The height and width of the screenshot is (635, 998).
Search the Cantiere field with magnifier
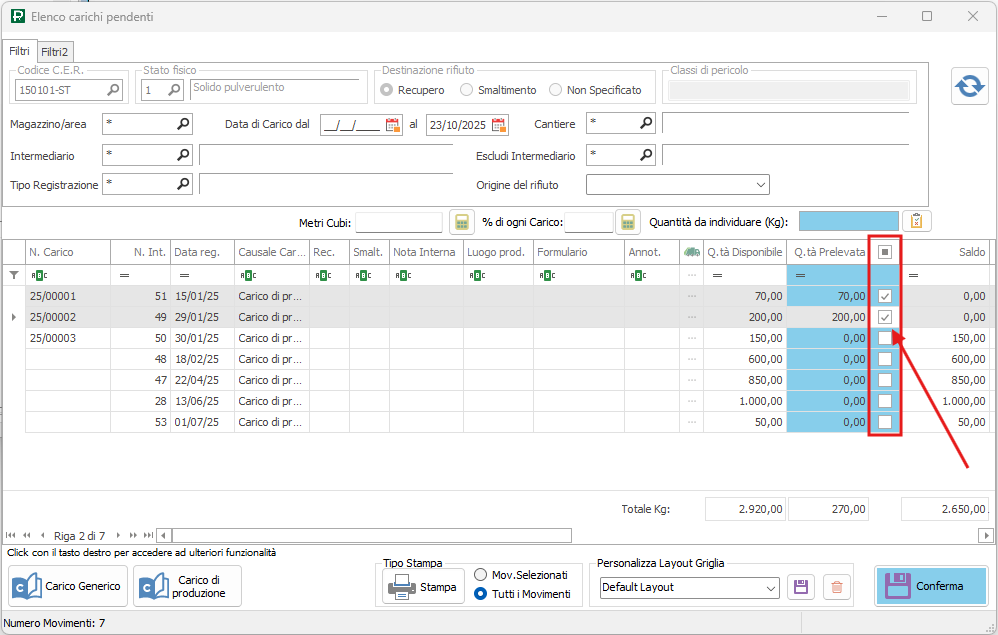(x=646, y=124)
